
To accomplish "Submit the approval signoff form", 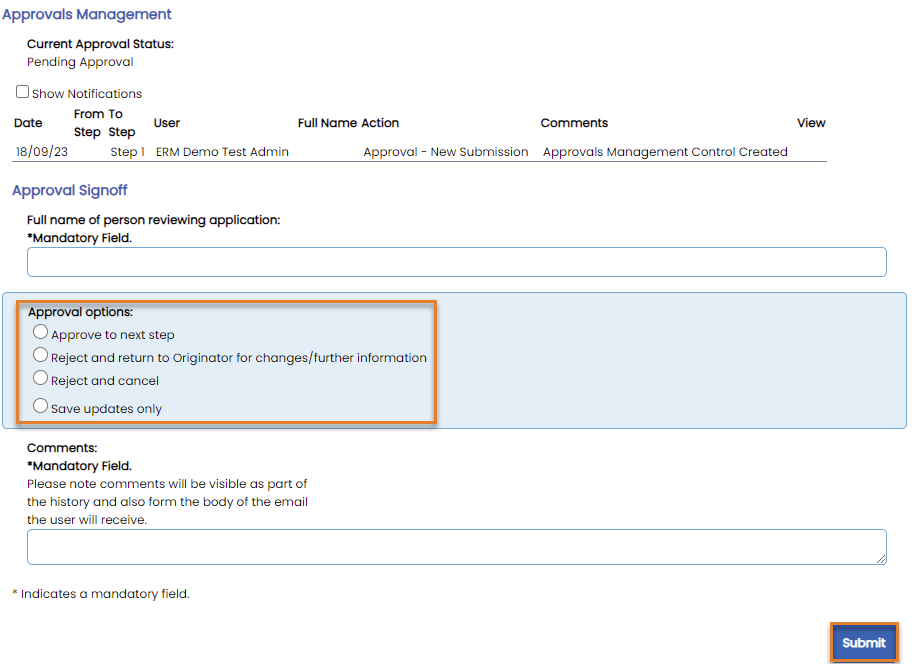I will 864,643.
